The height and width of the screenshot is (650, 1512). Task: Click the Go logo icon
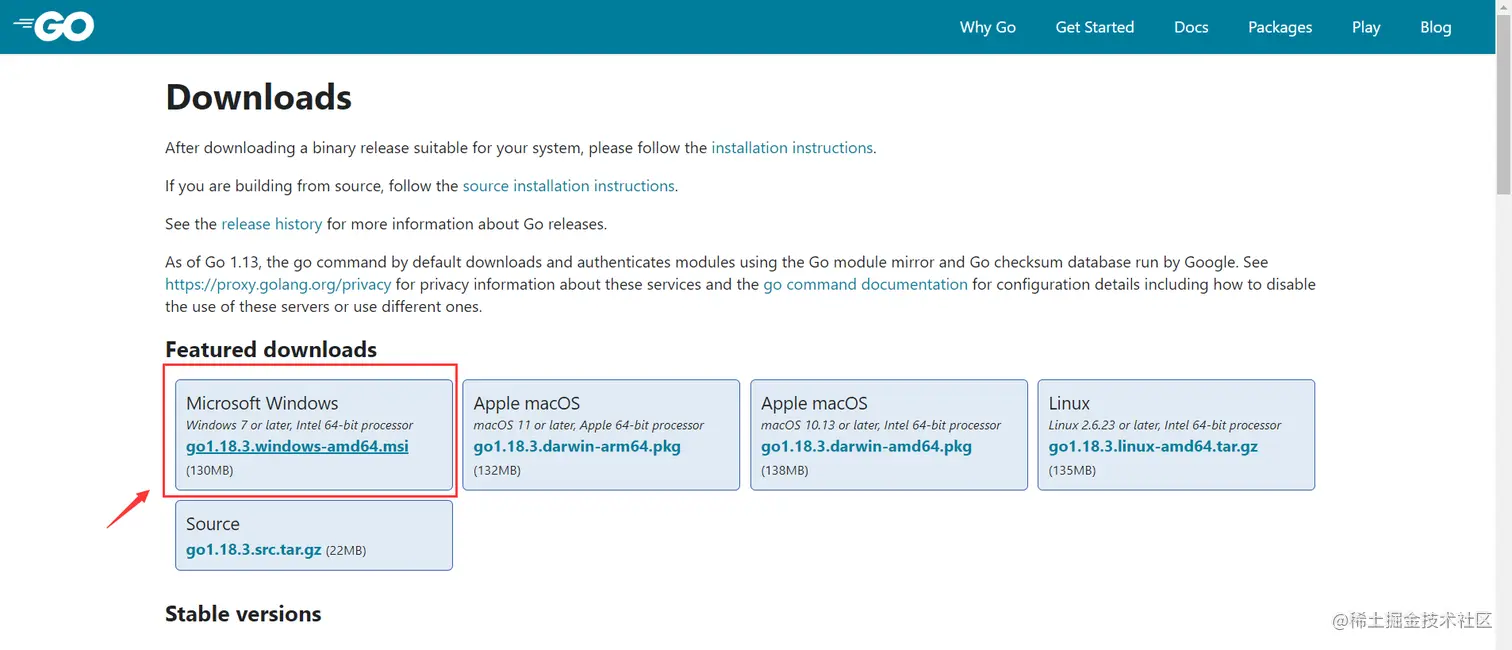[x=55, y=27]
